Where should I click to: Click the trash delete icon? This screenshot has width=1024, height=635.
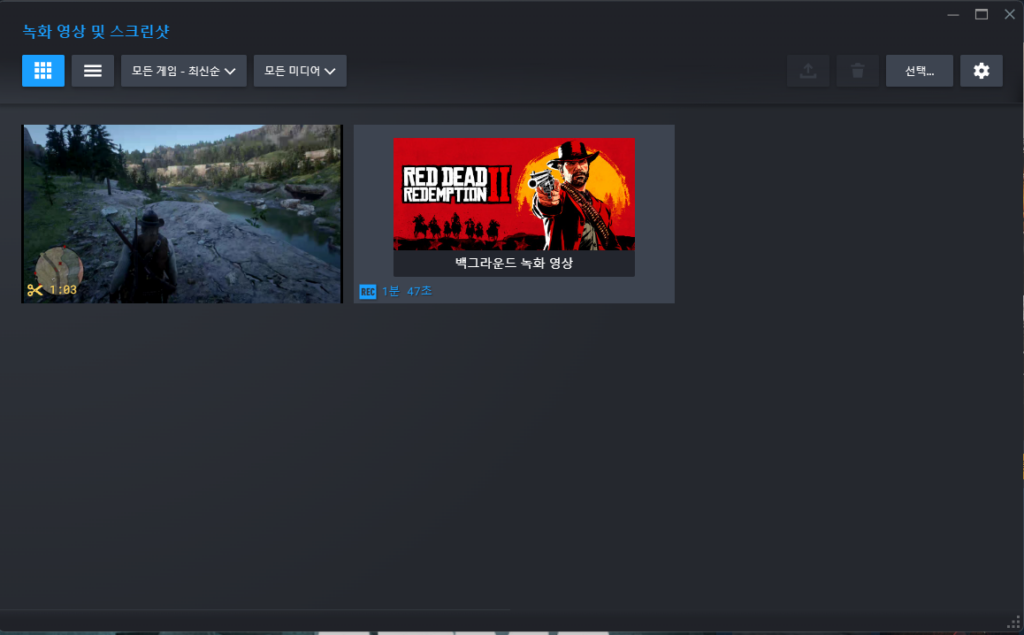[x=857, y=71]
